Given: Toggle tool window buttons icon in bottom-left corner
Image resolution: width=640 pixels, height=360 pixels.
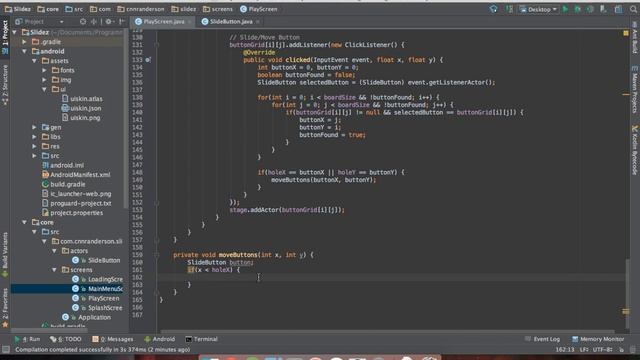Looking at the screenshot, I should (6, 349).
